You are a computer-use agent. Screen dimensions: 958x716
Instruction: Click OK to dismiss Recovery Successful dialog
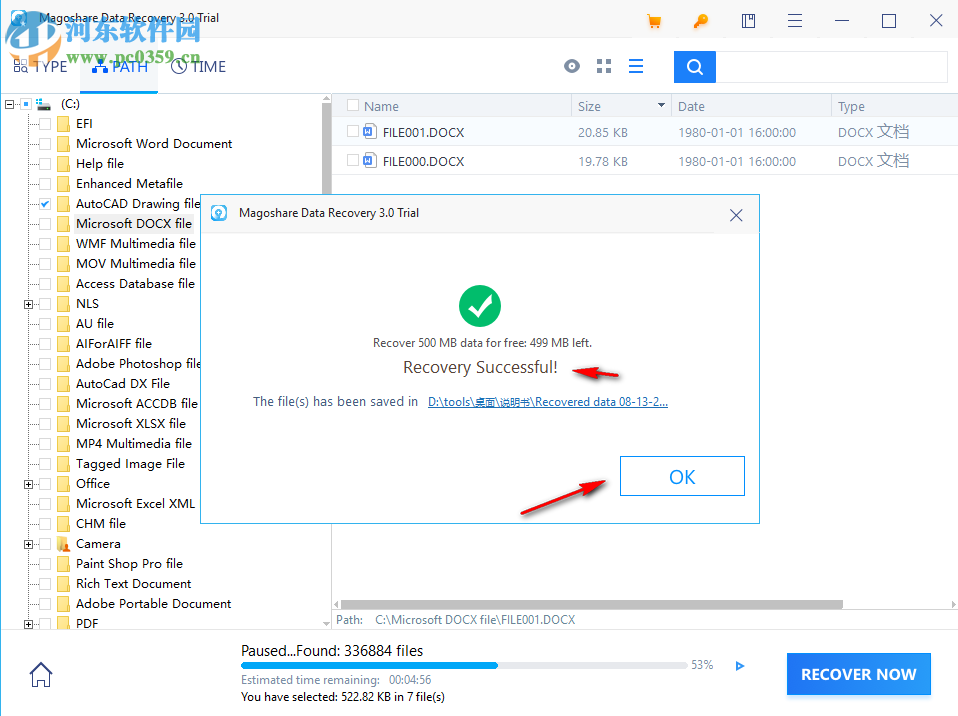click(682, 476)
